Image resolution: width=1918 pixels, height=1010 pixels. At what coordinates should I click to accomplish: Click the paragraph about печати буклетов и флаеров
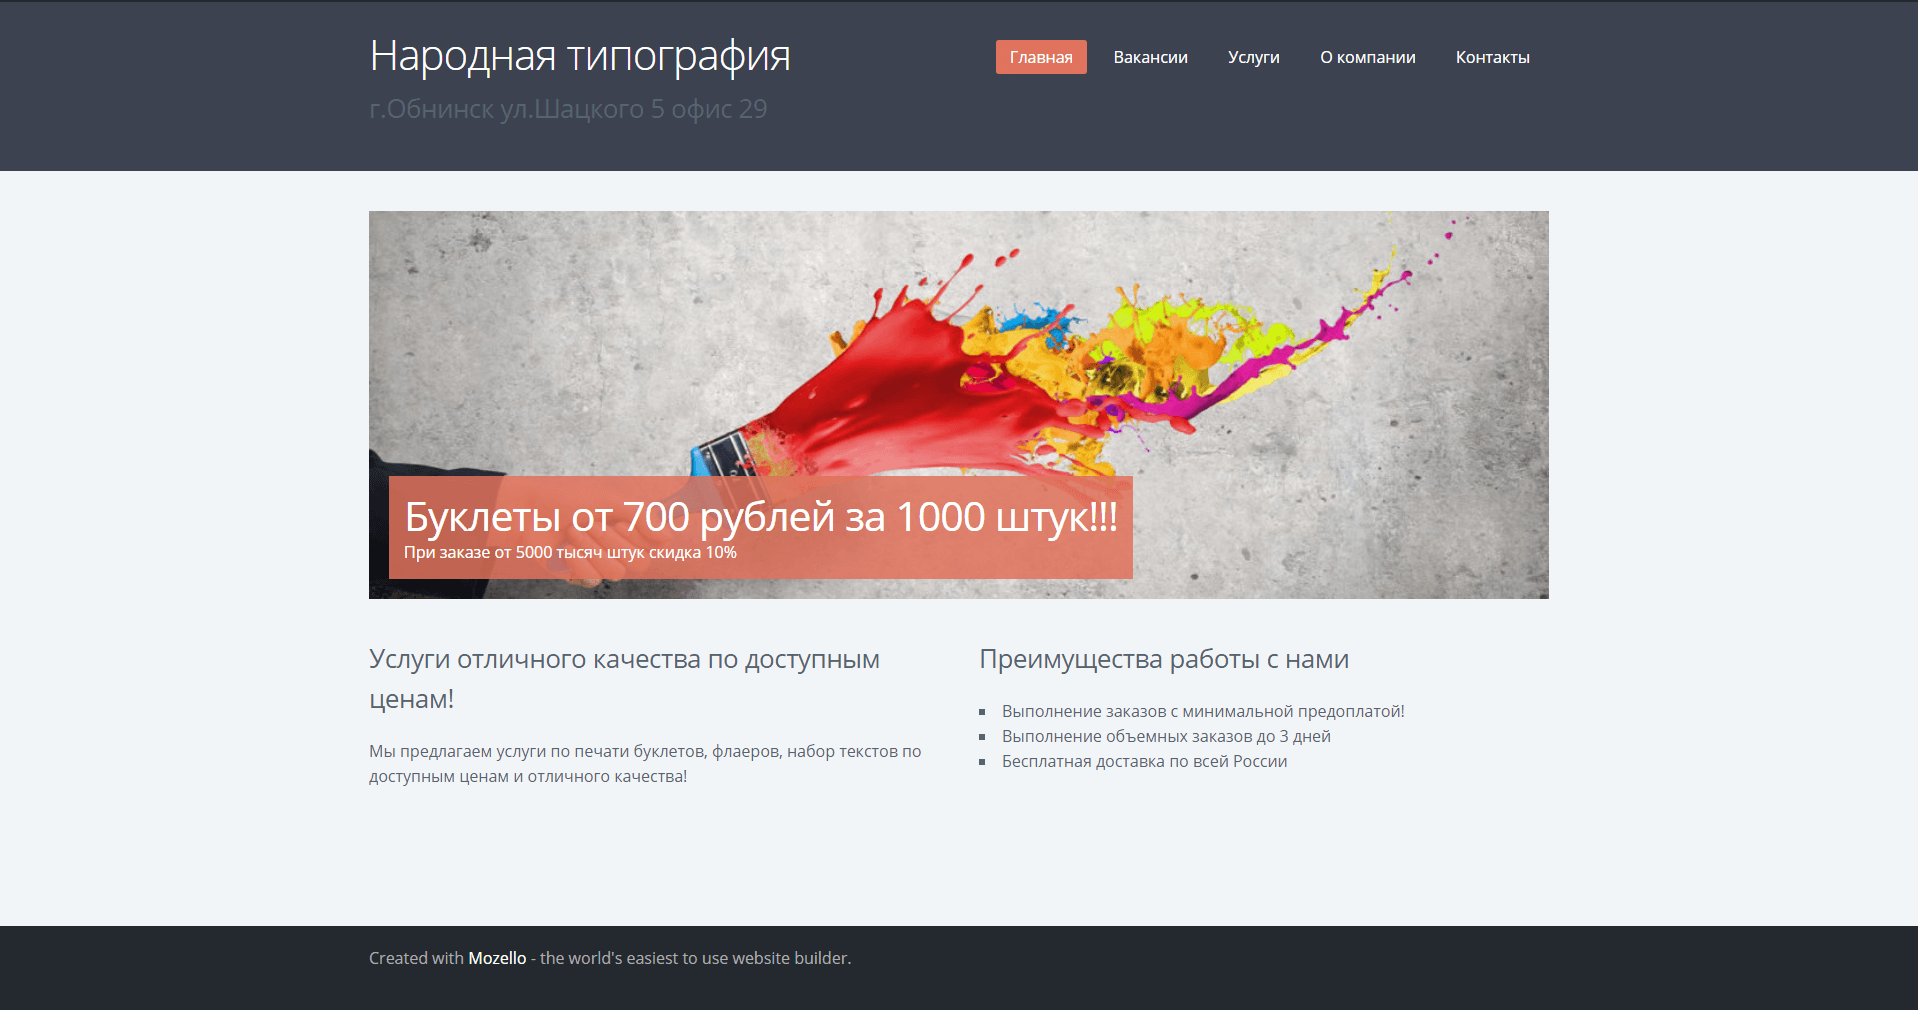[x=644, y=762]
